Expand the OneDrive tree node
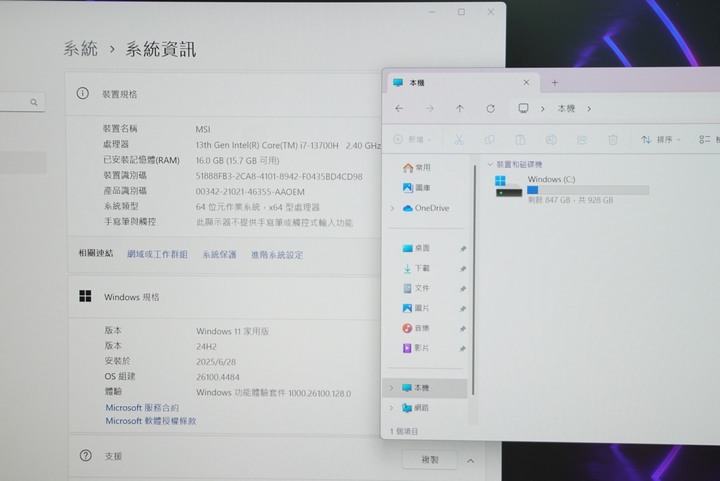 coord(392,208)
